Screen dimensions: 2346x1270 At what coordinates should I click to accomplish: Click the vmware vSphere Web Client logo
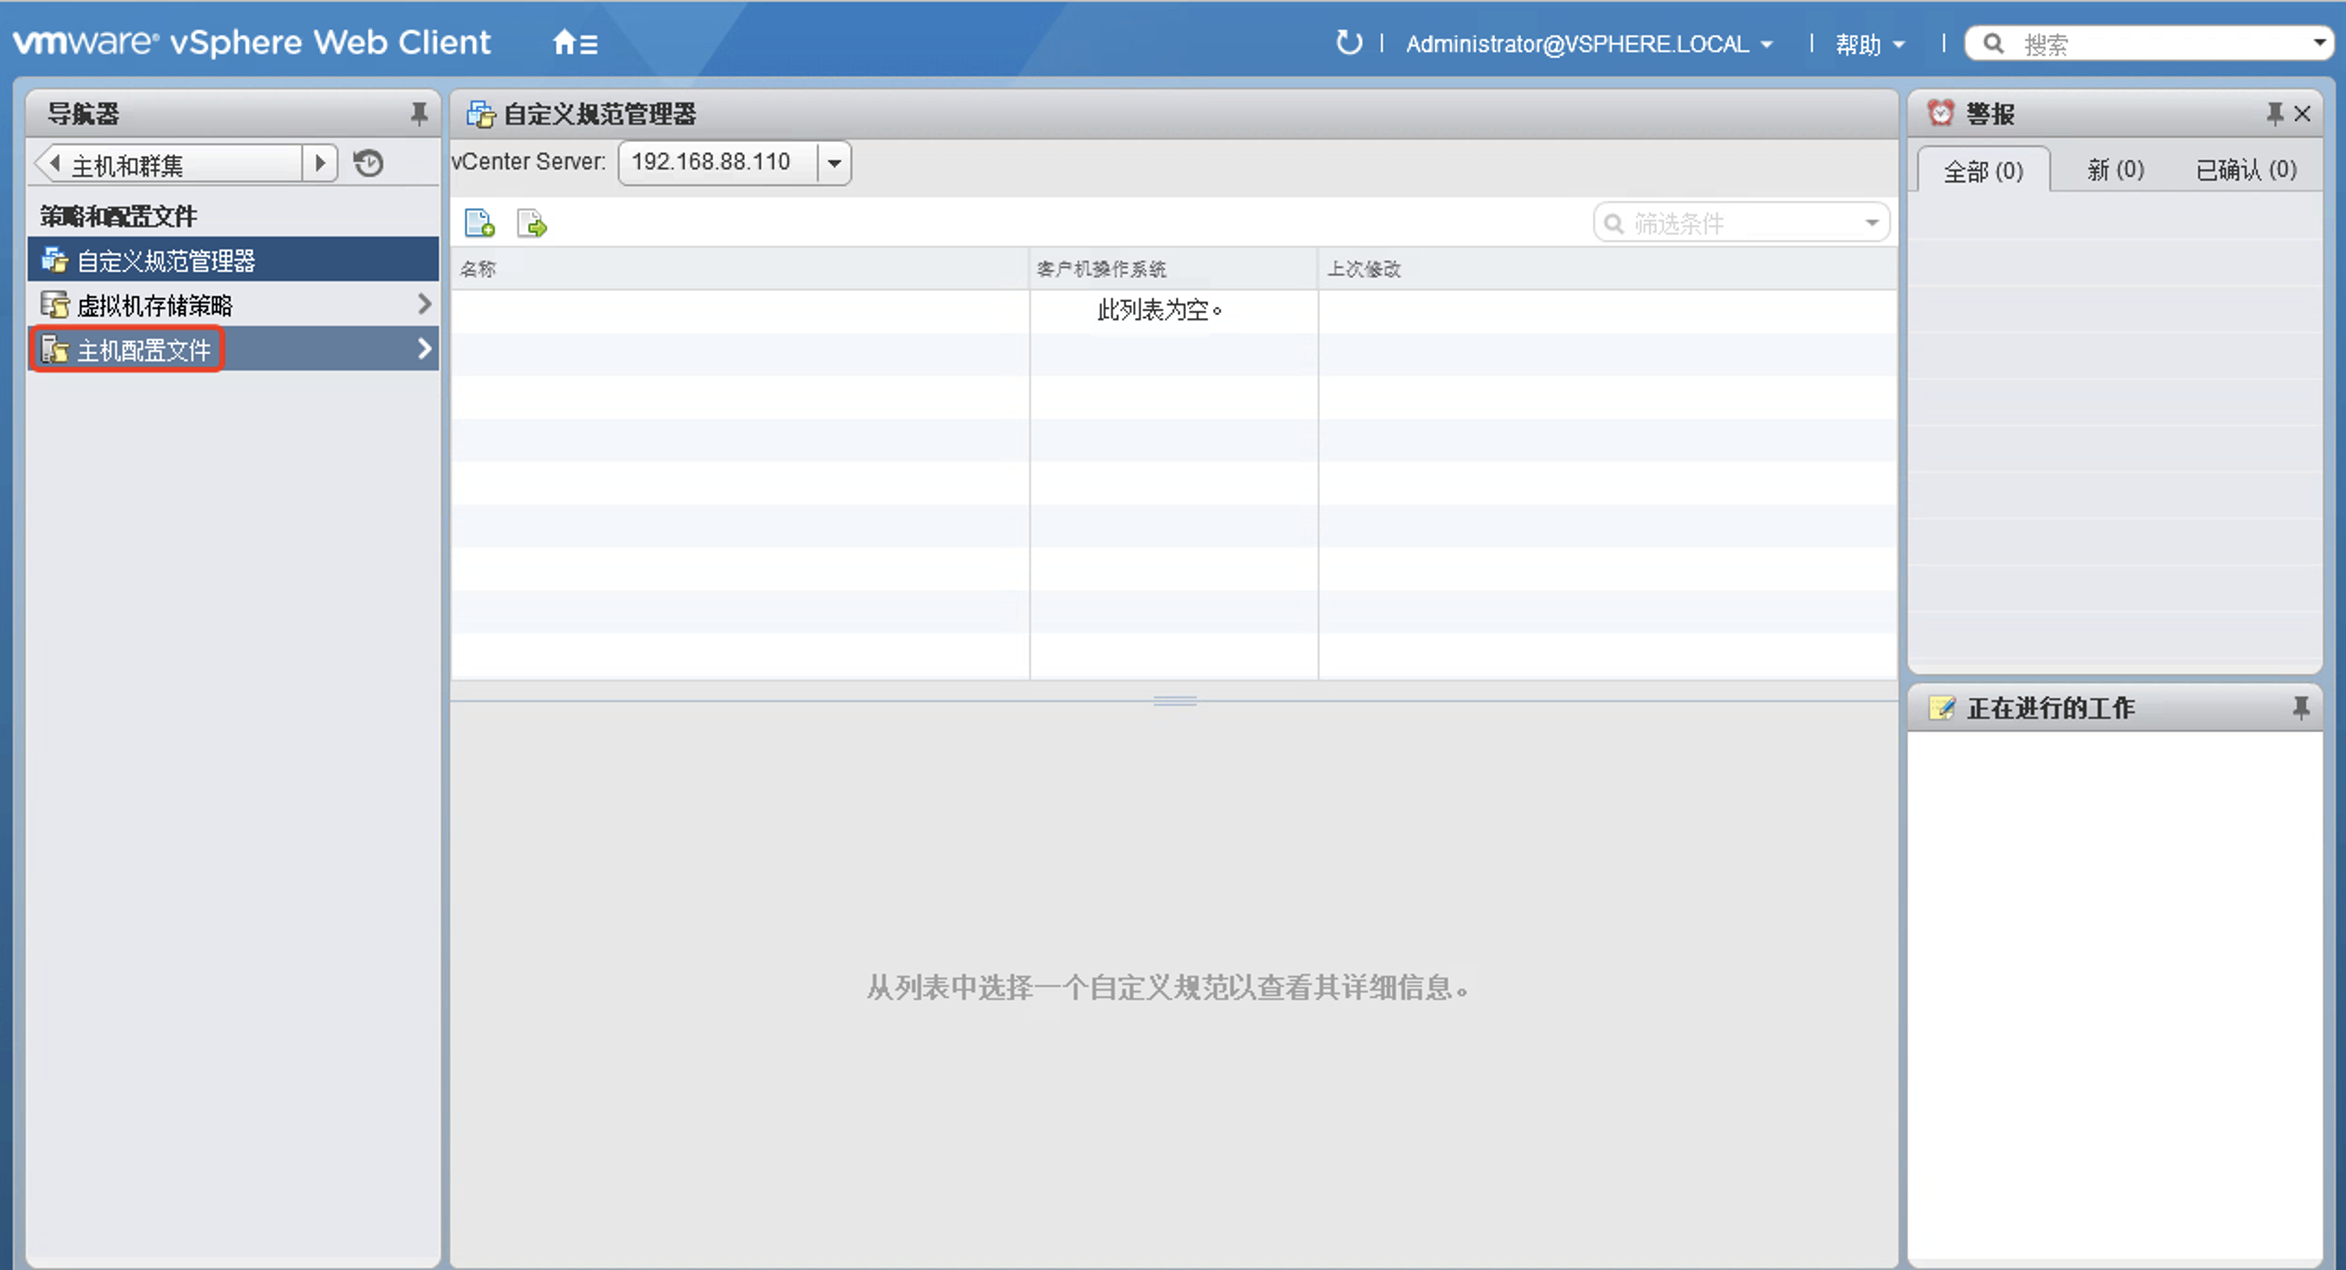pos(251,43)
